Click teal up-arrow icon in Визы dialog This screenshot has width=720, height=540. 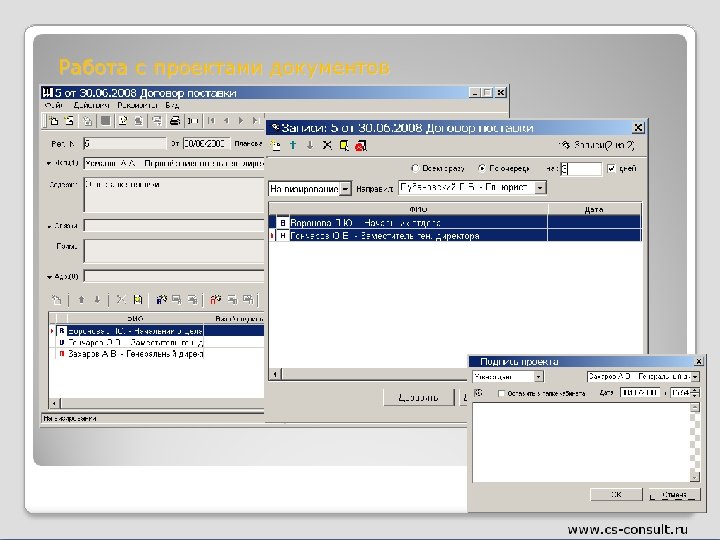(x=293, y=146)
